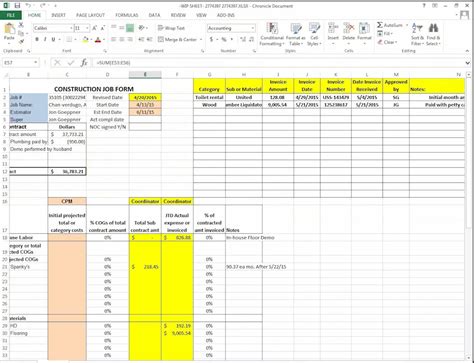Select the middle align icon

pyautogui.click(x=121, y=28)
